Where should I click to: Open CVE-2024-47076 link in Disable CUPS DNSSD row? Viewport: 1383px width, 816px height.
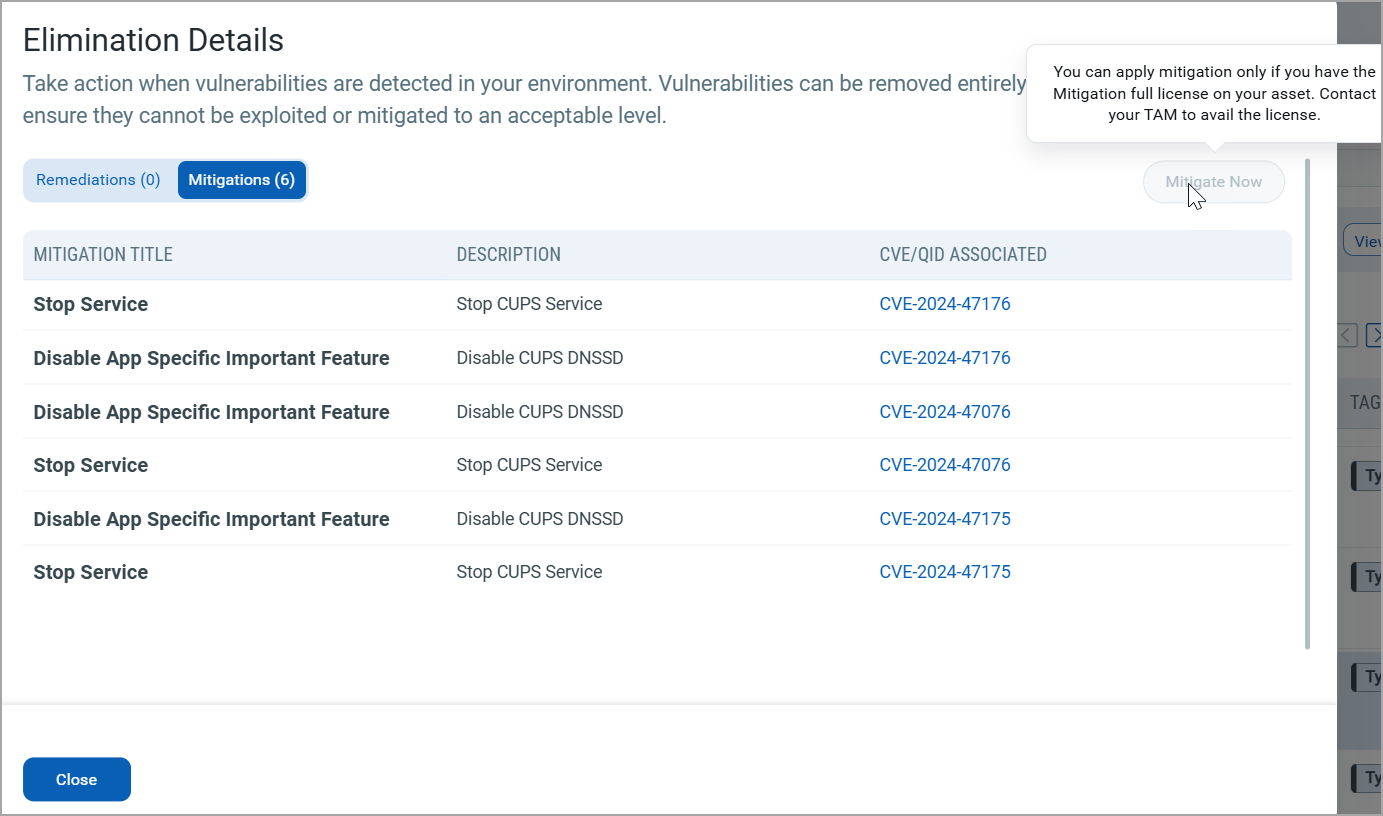click(944, 412)
